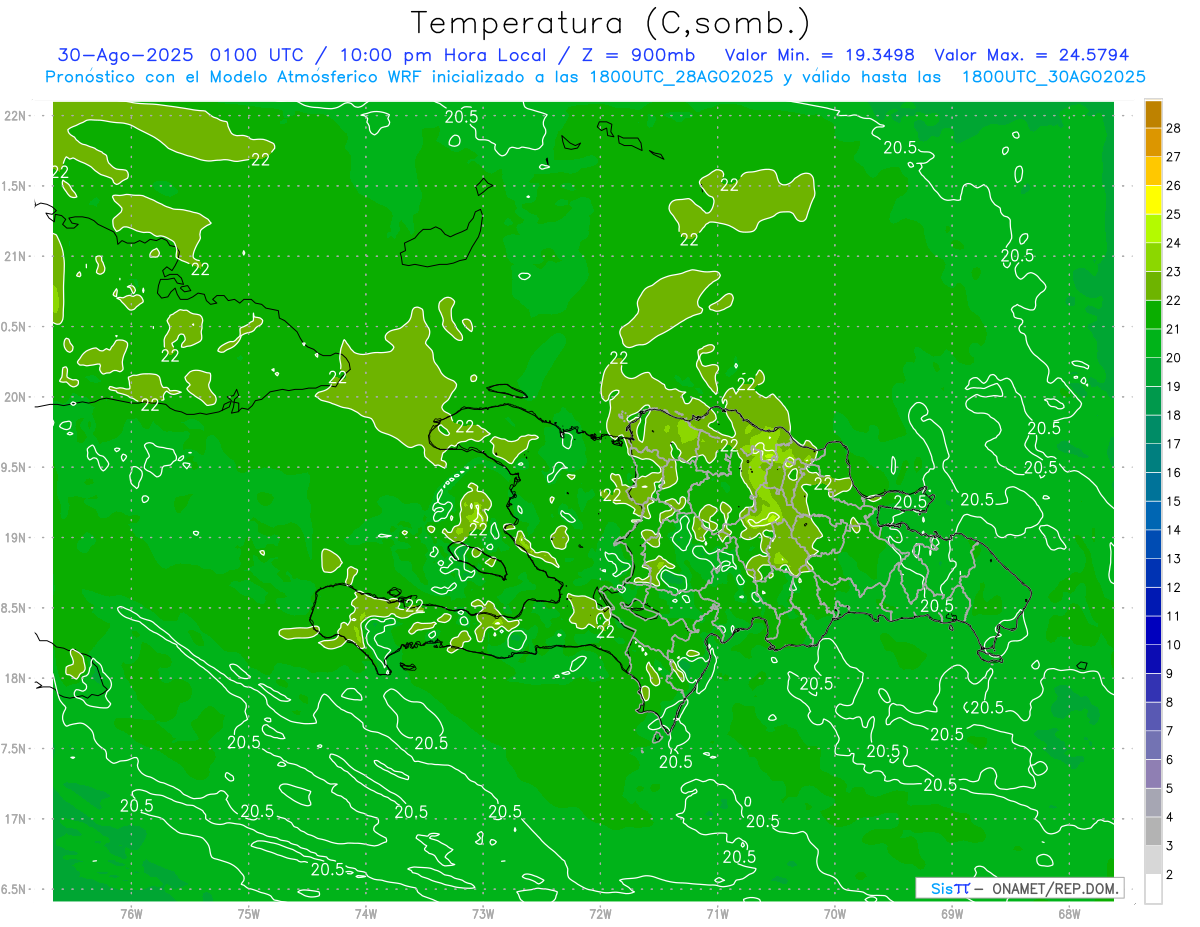
Task: Click the '76W' longitude axis label
Action: click(131, 913)
